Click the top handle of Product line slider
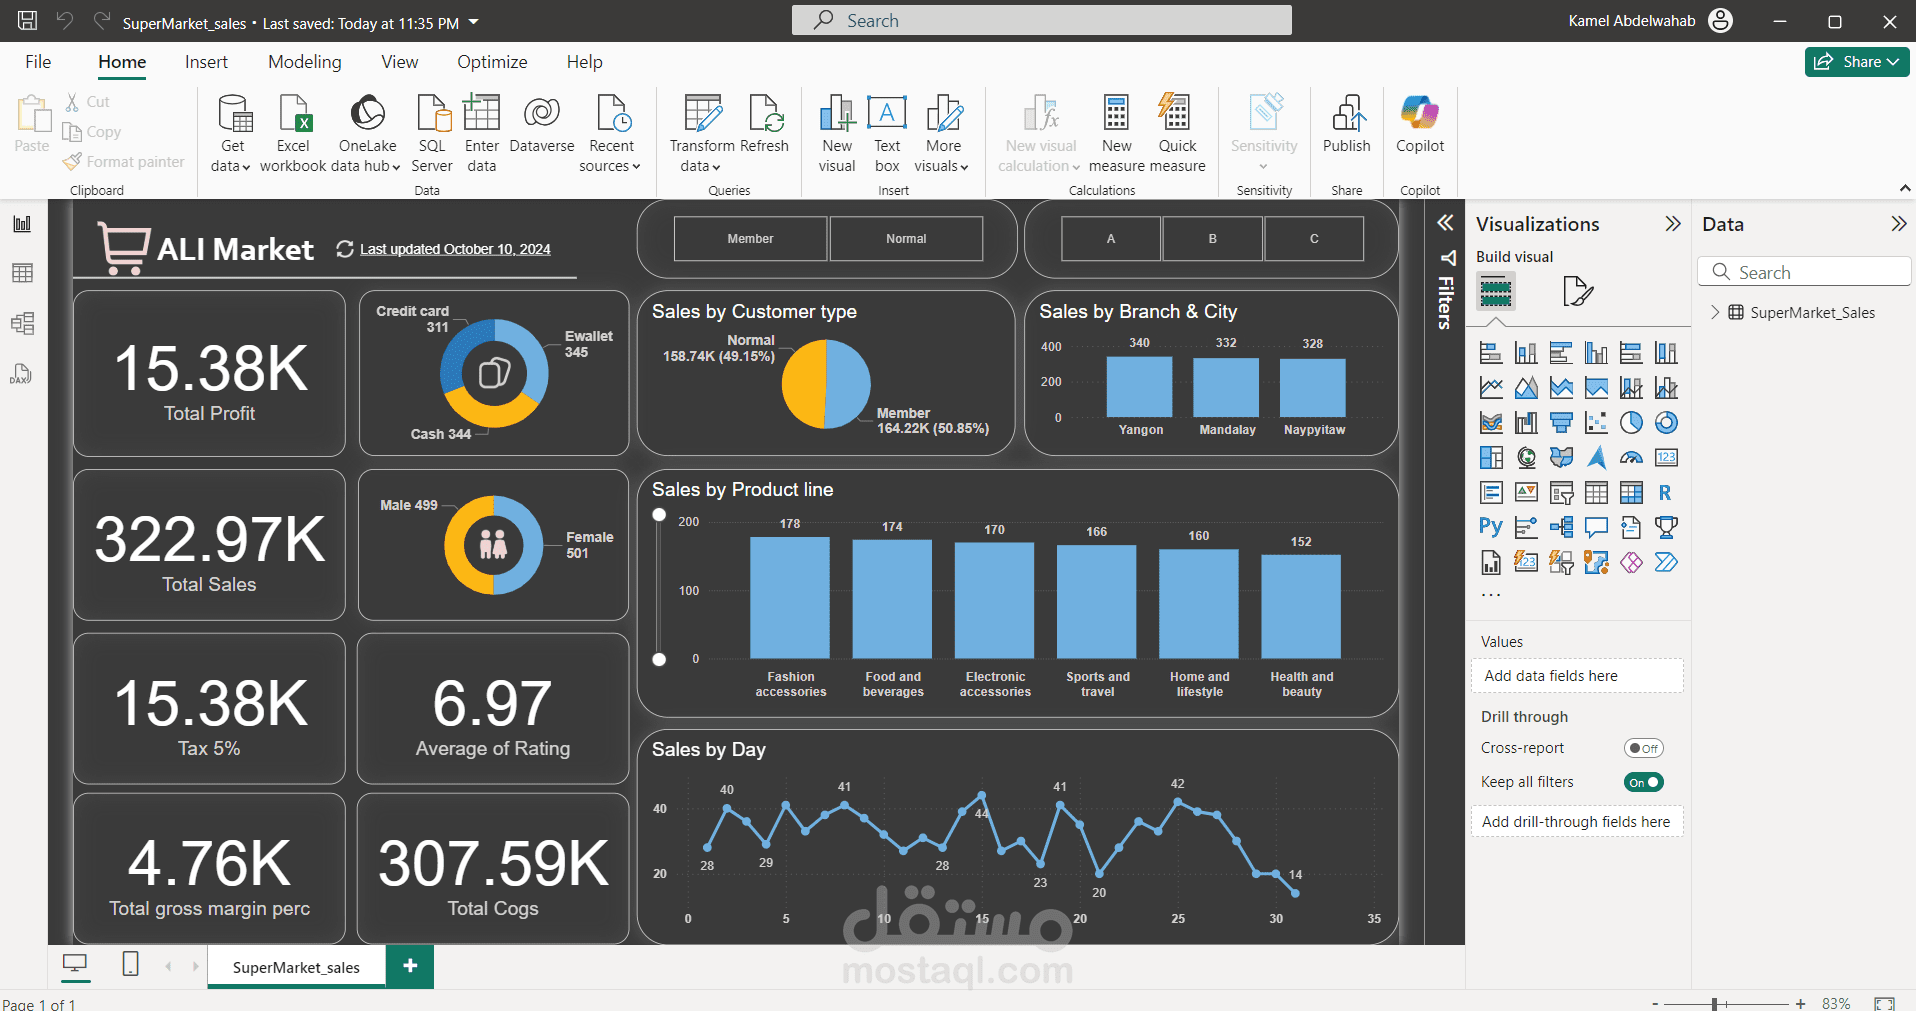The height and width of the screenshot is (1011, 1916). tap(659, 515)
